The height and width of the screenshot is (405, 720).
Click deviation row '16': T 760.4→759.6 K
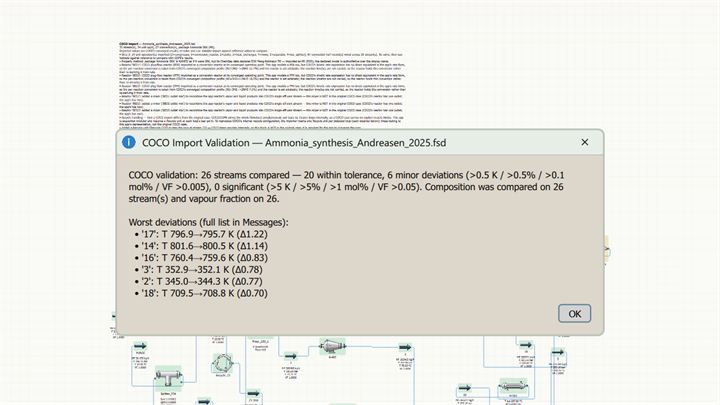click(204, 258)
